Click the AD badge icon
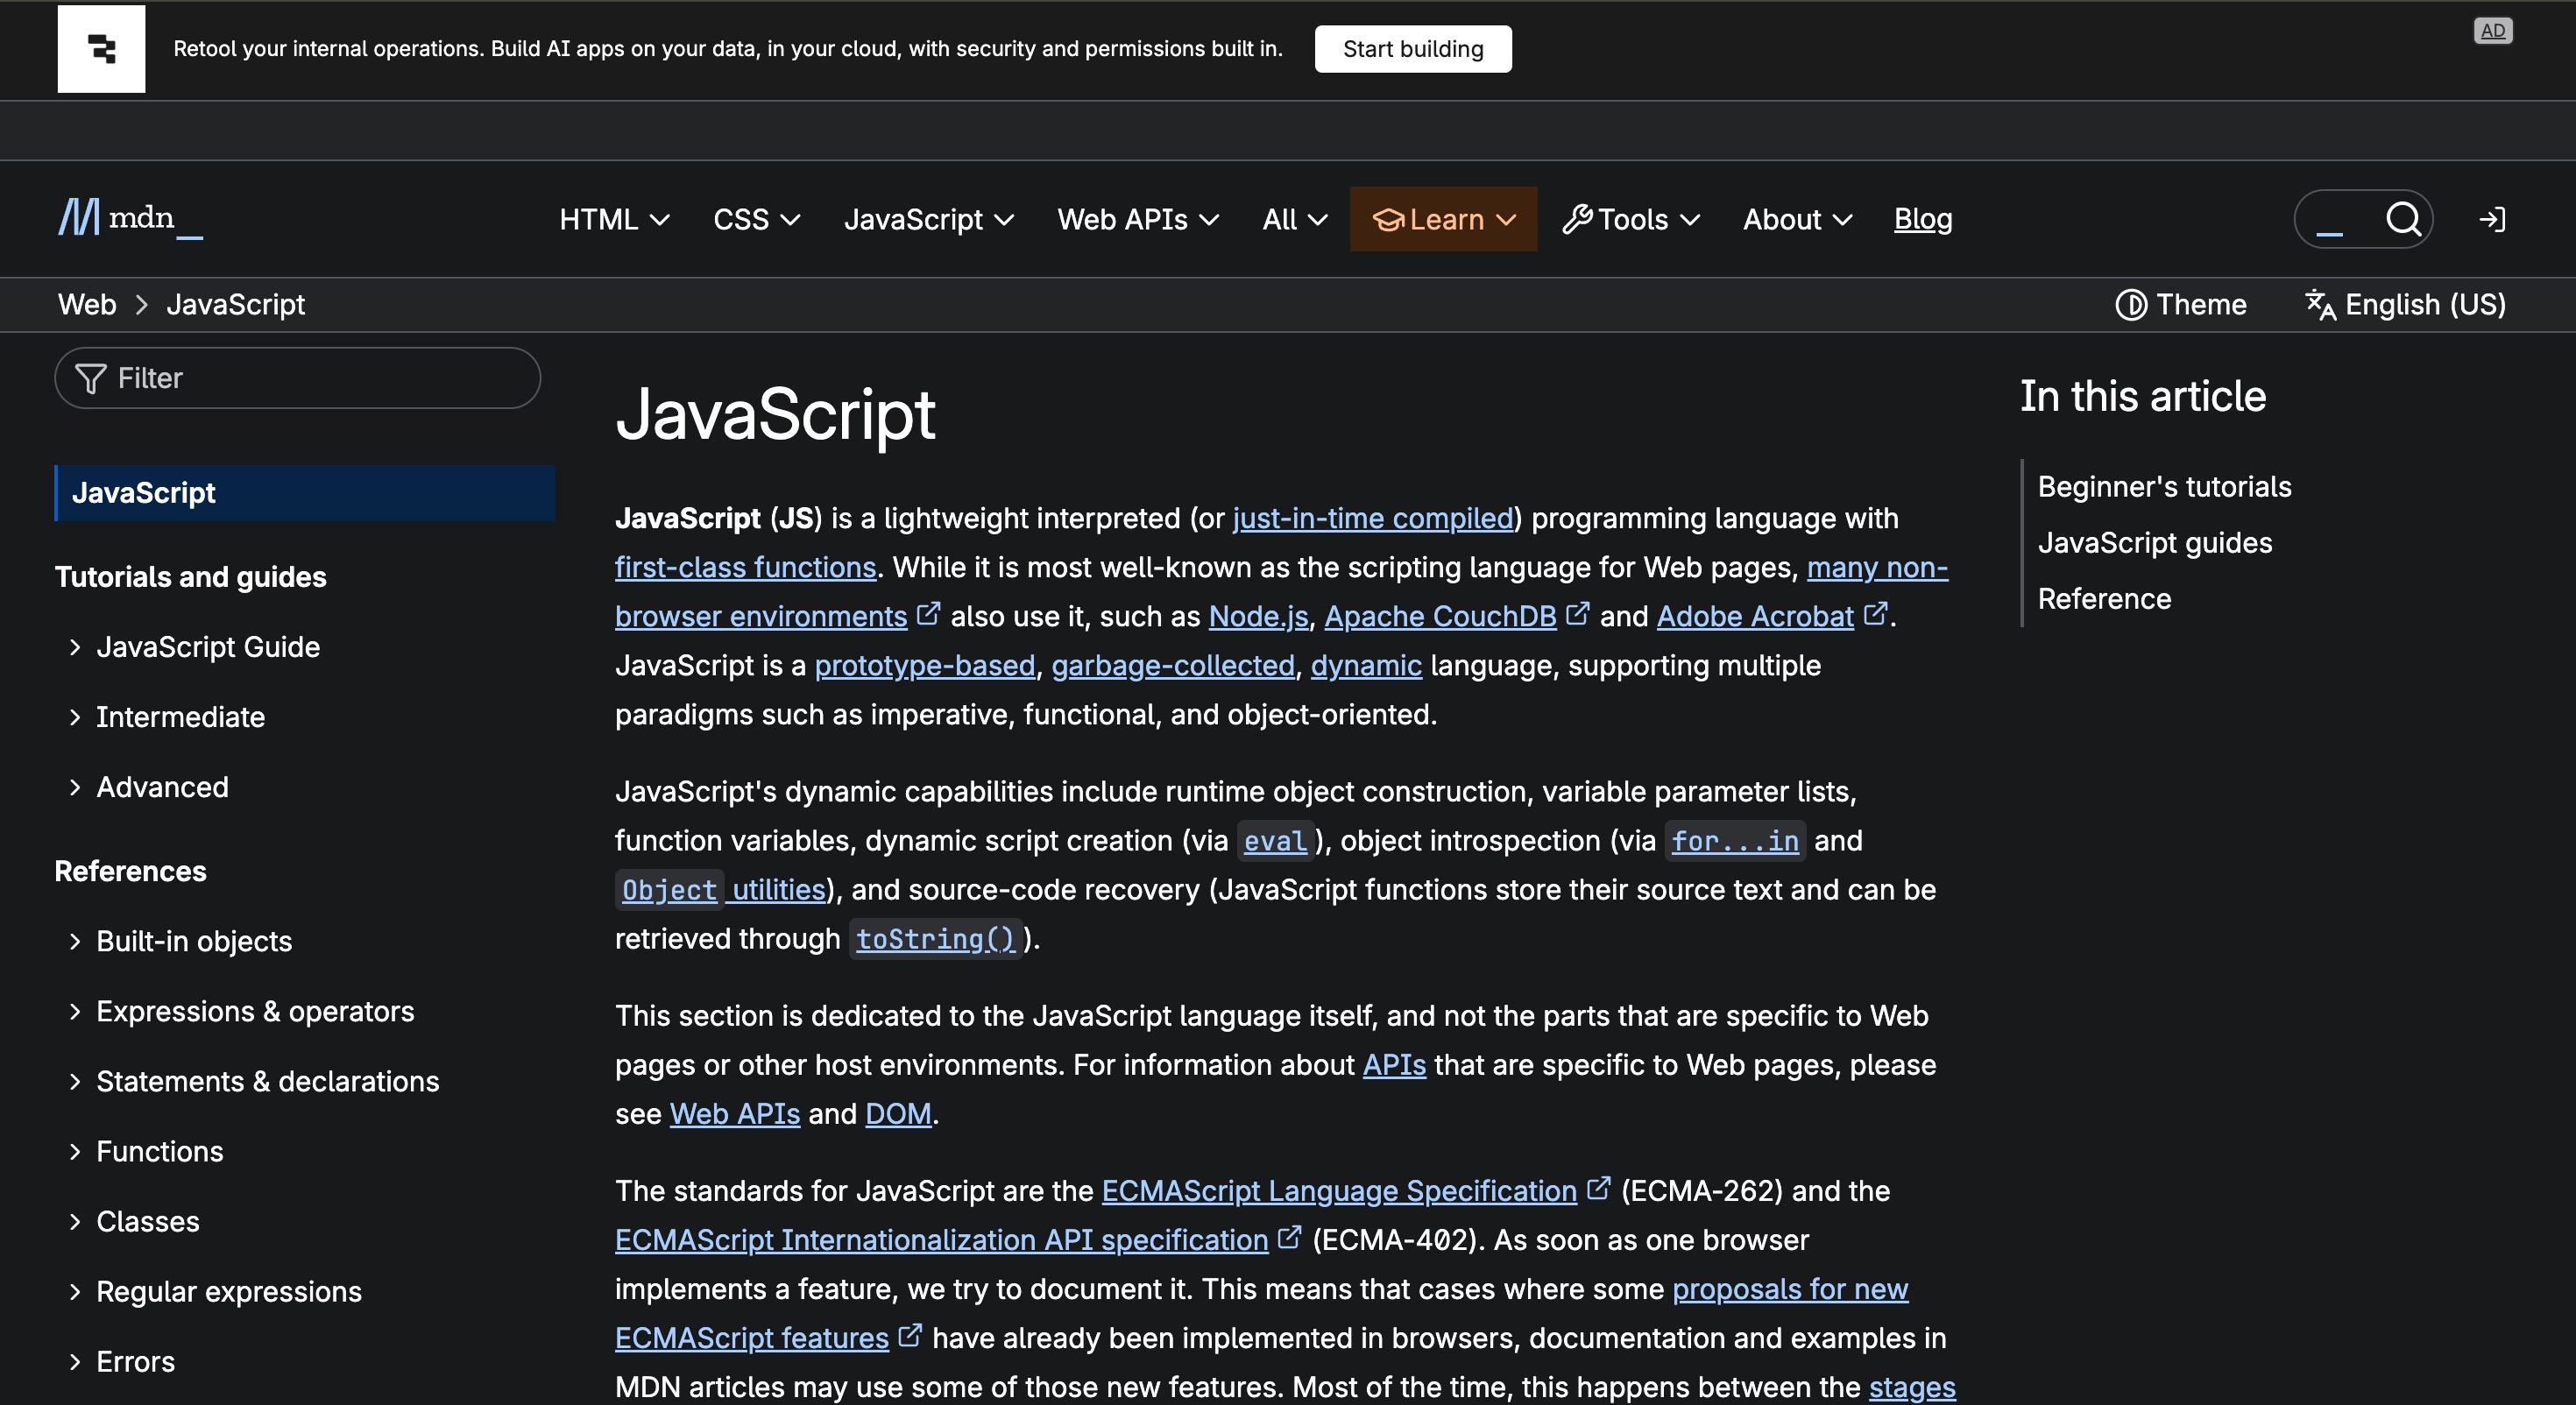This screenshot has width=2576, height=1405. 2492,31
